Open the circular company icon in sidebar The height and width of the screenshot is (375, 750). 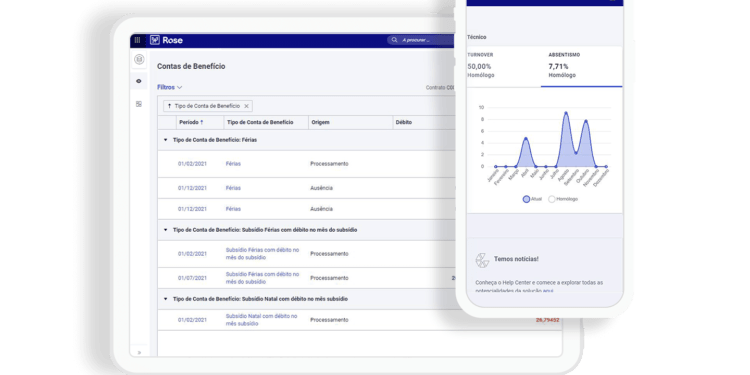click(139, 59)
